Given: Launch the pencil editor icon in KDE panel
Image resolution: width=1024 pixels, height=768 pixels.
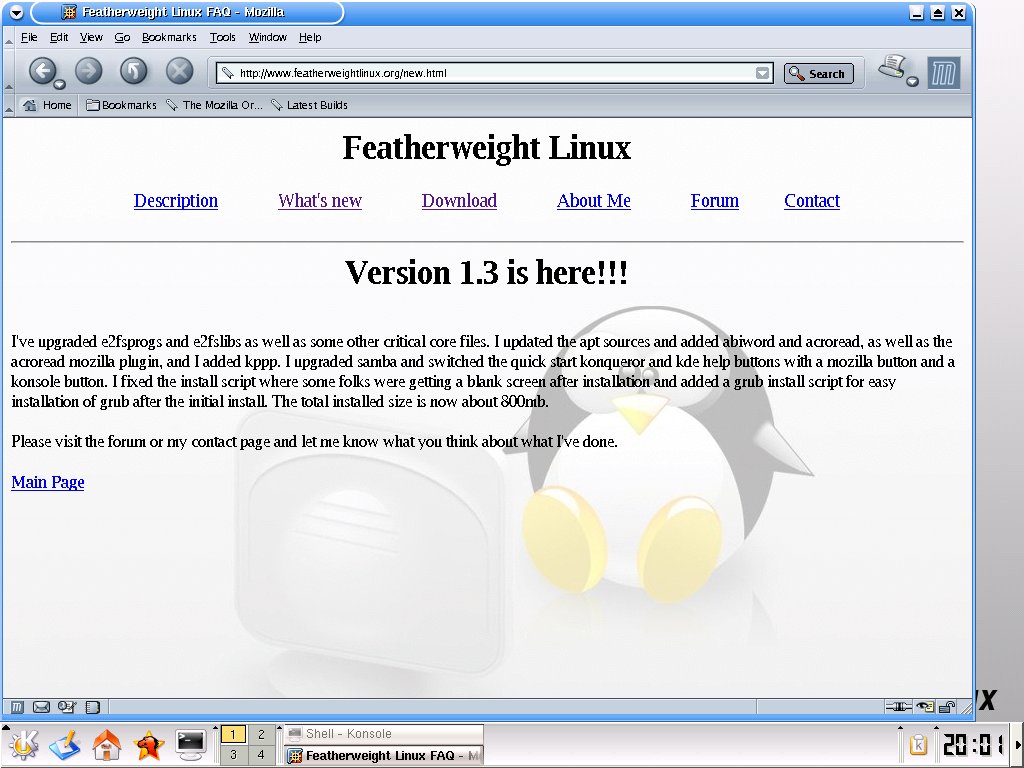Looking at the screenshot, I should tap(64, 744).
